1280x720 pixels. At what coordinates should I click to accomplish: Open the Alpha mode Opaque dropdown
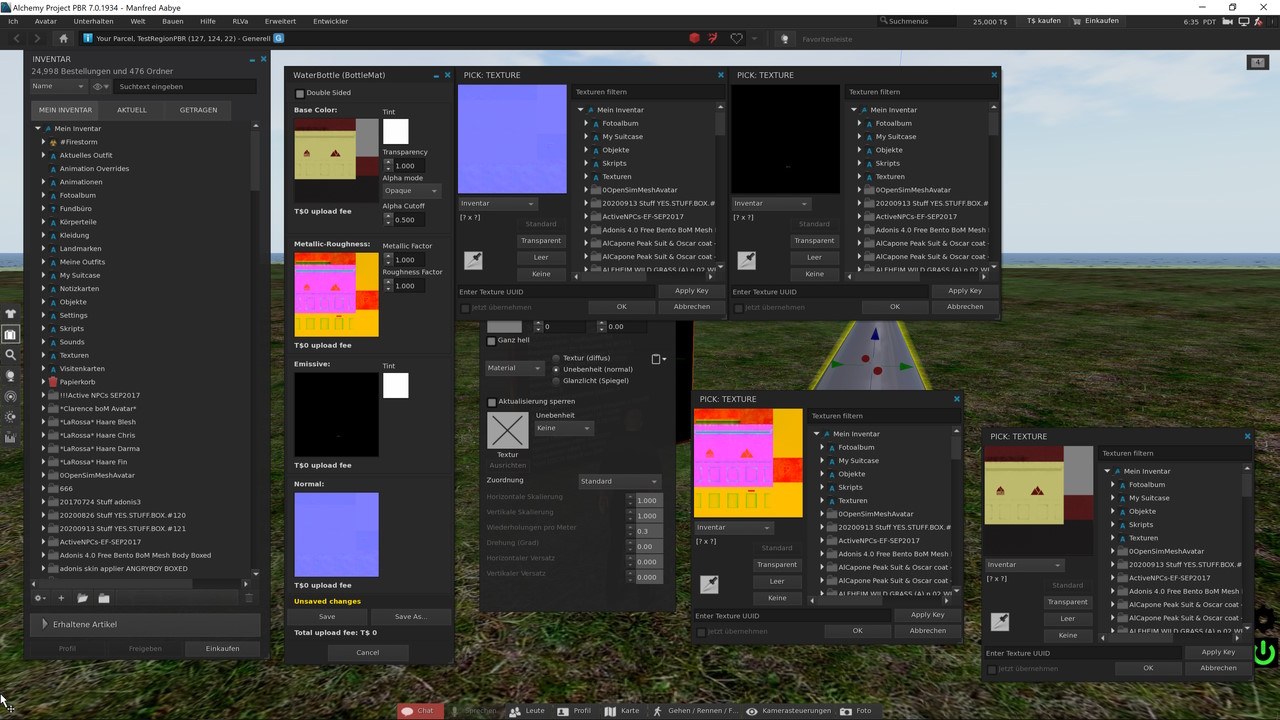pyautogui.click(x=411, y=190)
